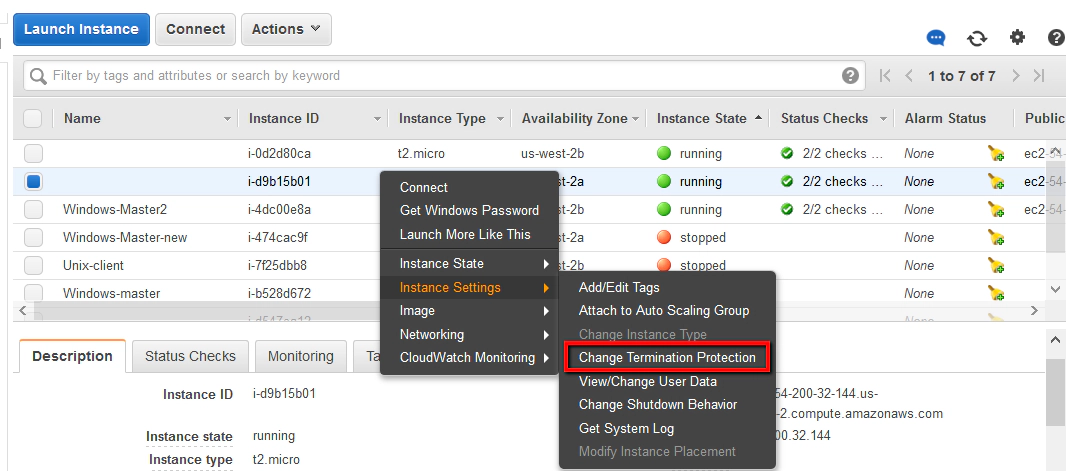The width and height of the screenshot is (1066, 471).
Task: Open the help question mark icon
Action: pos(1056,37)
